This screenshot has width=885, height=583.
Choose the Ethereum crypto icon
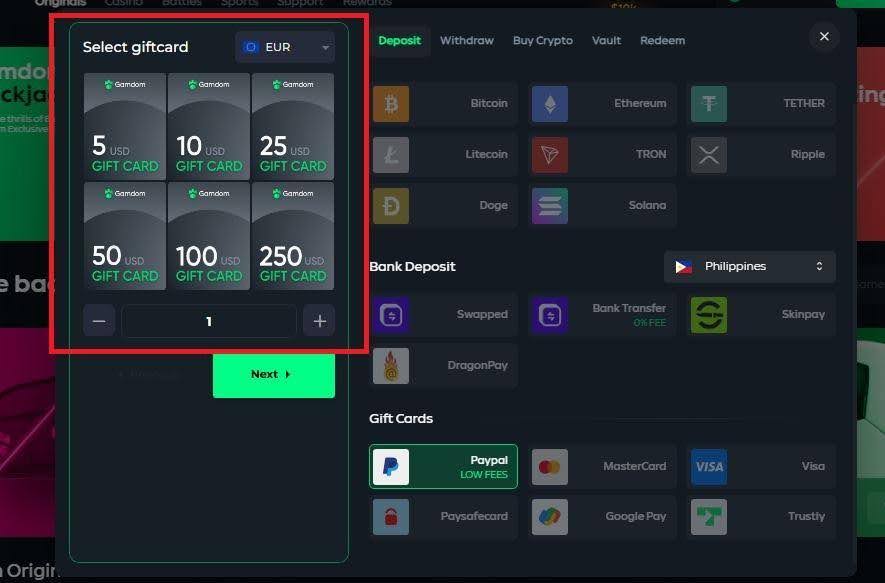[550, 104]
